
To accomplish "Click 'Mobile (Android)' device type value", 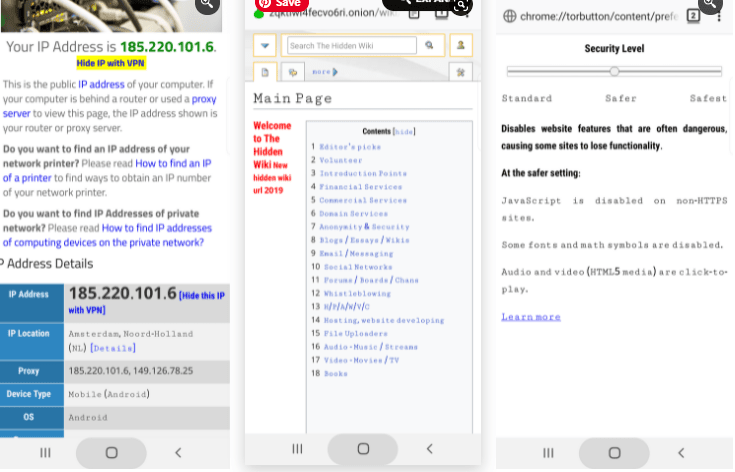I will pyautogui.click(x=109, y=394).
